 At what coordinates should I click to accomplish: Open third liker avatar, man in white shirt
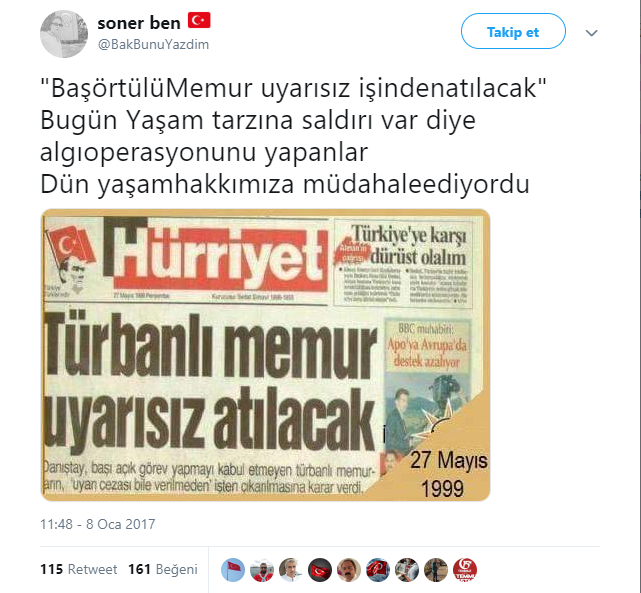click(291, 570)
